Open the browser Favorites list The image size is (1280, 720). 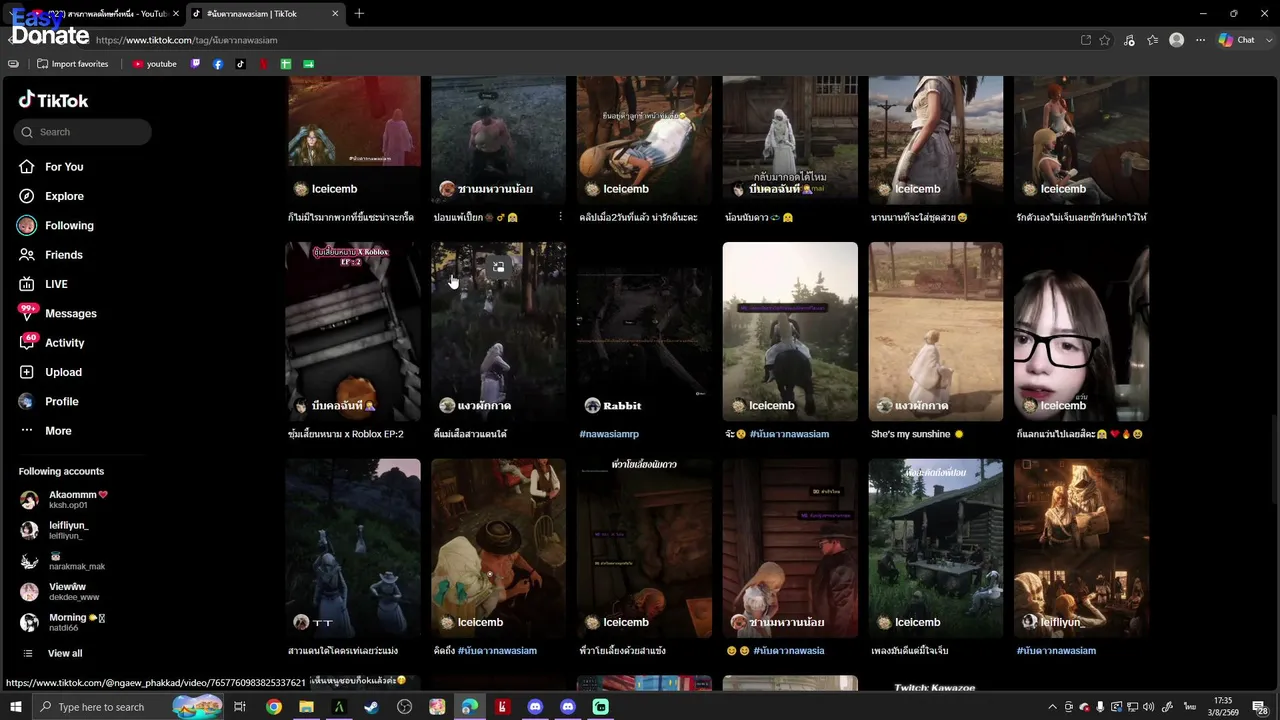(1153, 40)
